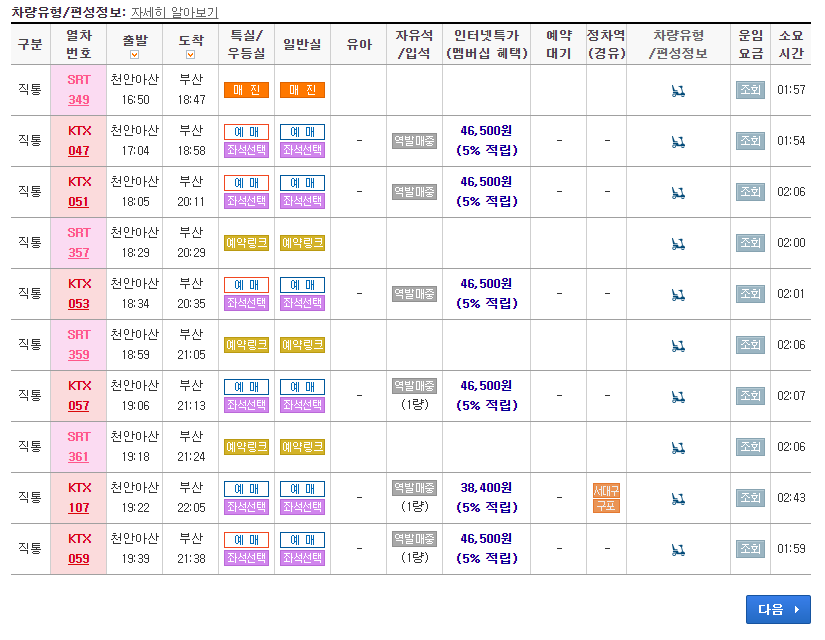Open train composition icon for SRT 359

point(678,346)
